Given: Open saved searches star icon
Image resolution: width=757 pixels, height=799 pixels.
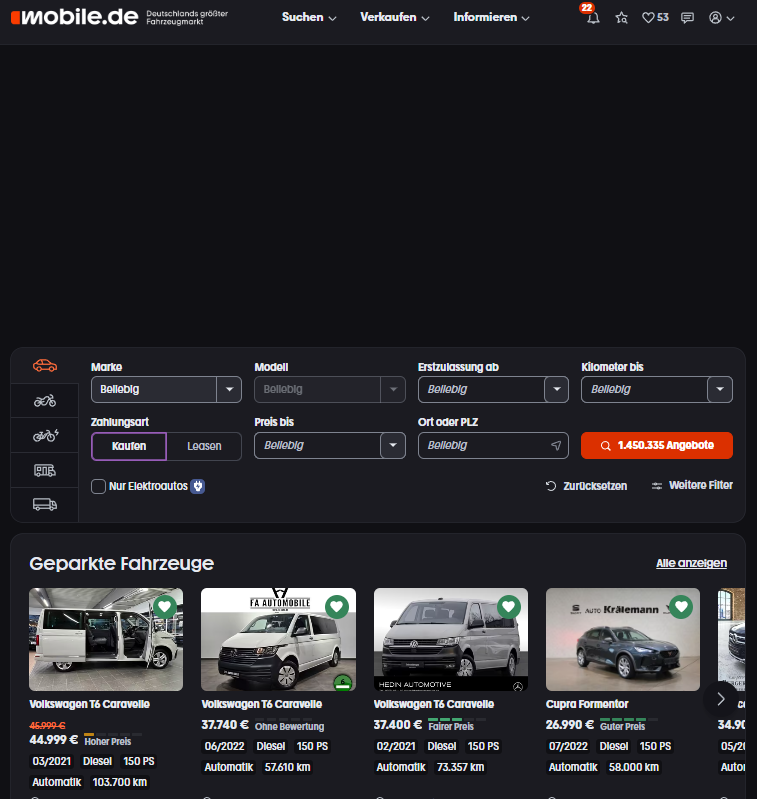Looking at the screenshot, I should 621,18.
